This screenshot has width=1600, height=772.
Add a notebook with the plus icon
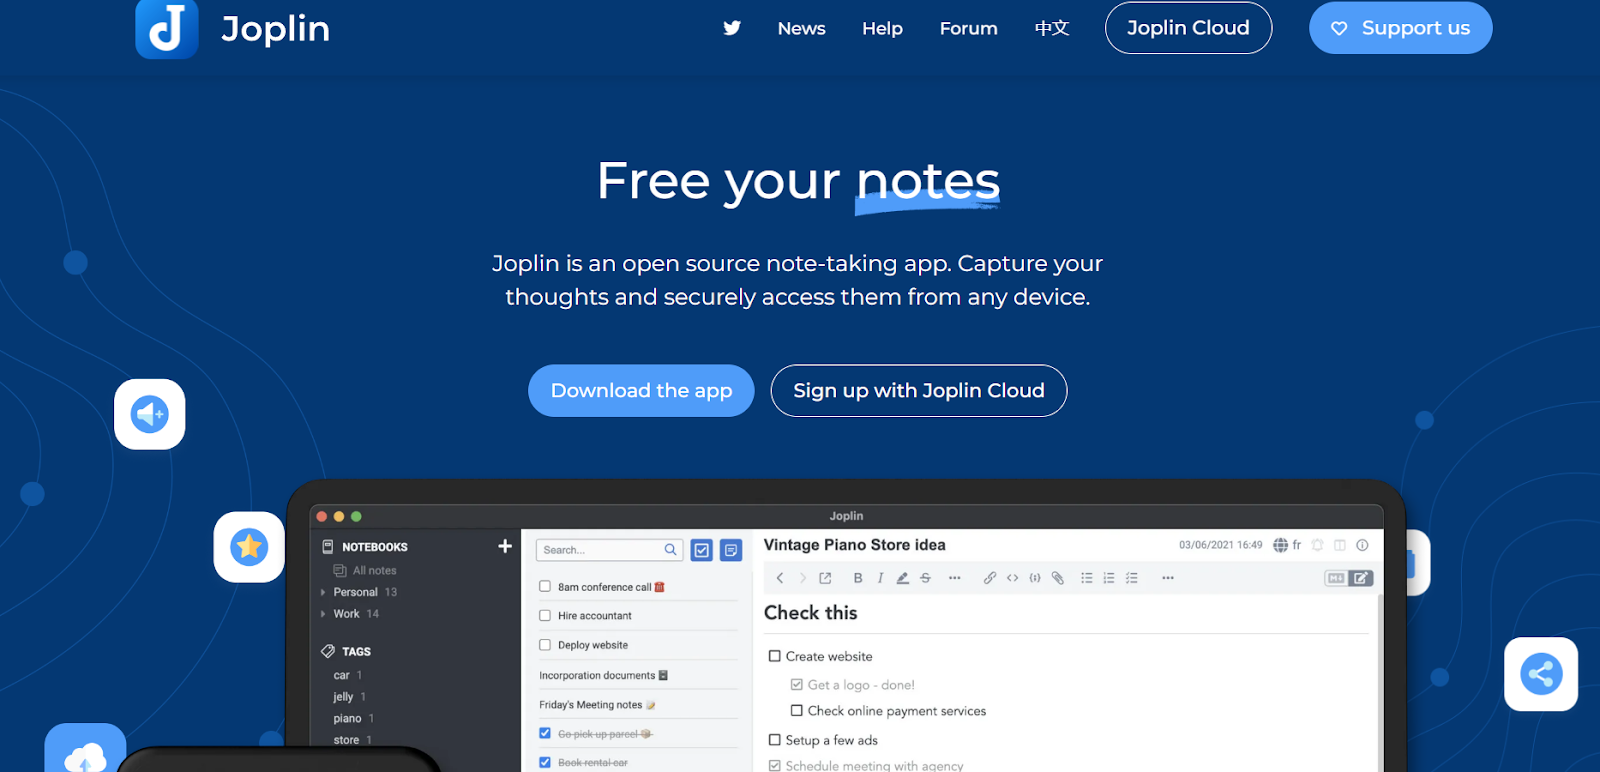click(505, 546)
